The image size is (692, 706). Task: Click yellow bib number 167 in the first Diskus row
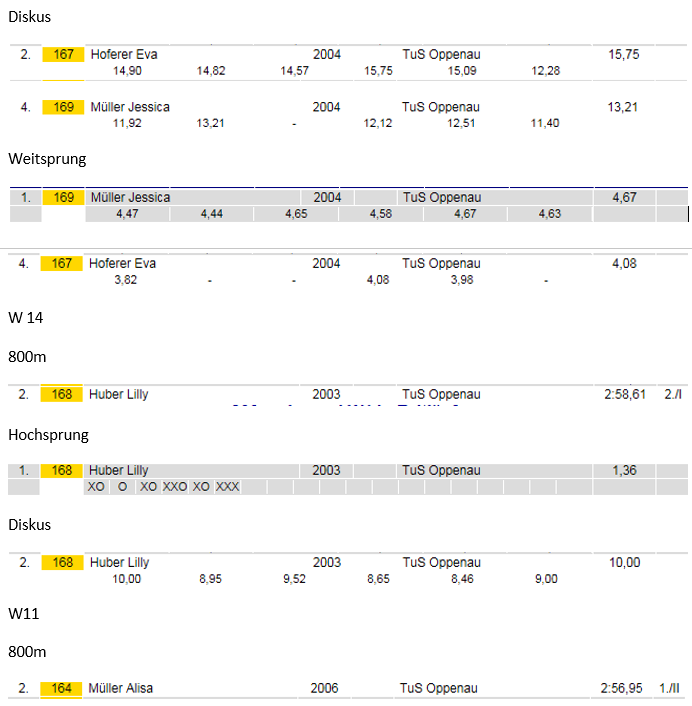click(63, 54)
